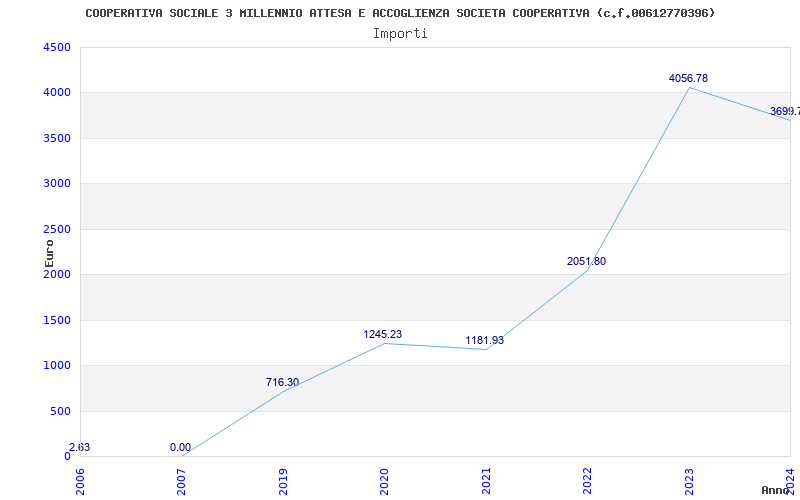The width and height of the screenshot is (800, 500).
Task: Click the 2007 x-axis year label
Action: (x=181, y=482)
